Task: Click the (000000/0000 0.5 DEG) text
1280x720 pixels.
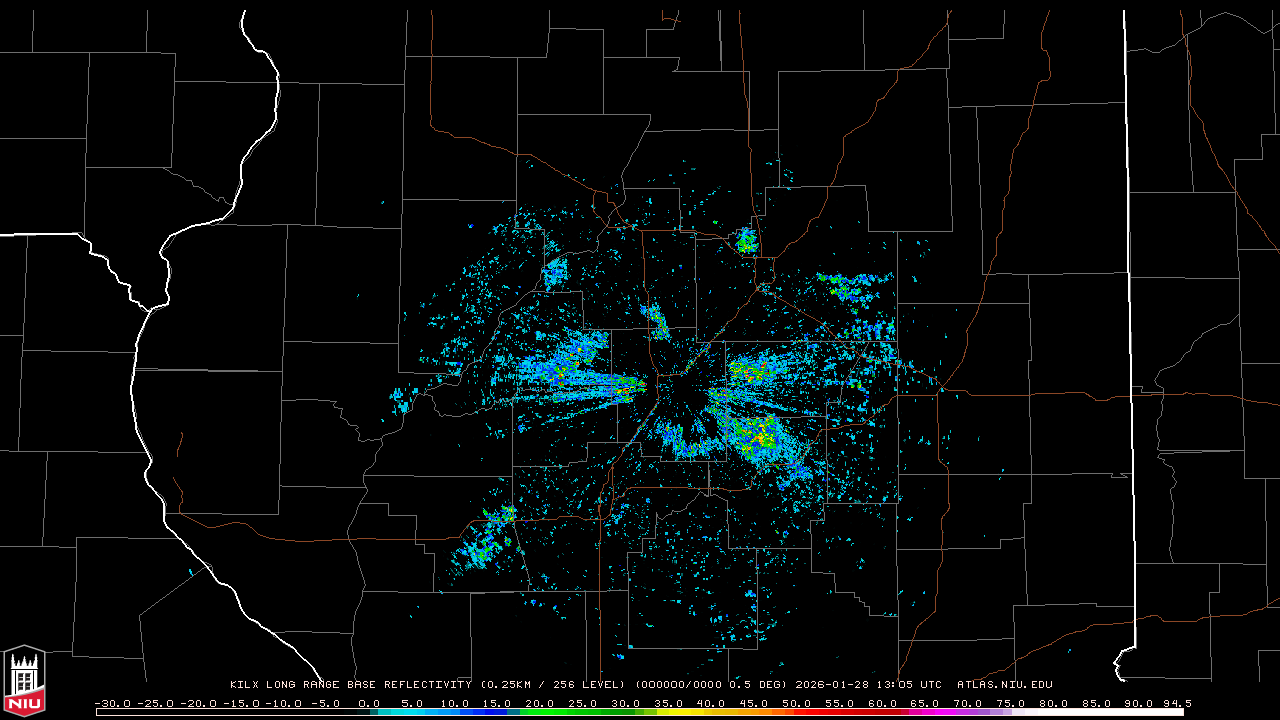Action: 711,685
